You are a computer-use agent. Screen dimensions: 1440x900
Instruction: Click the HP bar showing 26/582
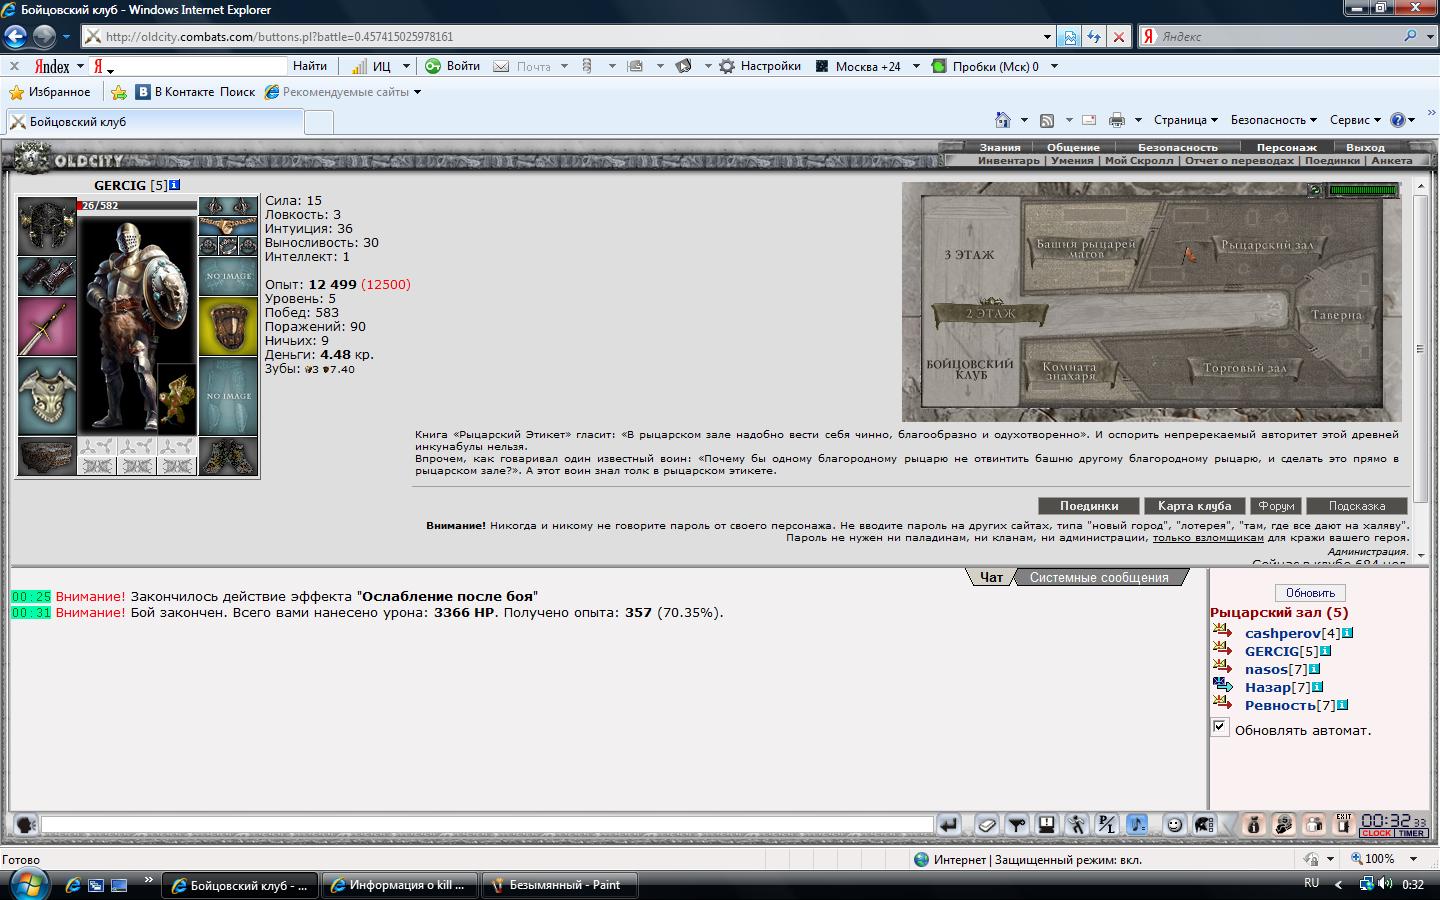(x=137, y=205)
